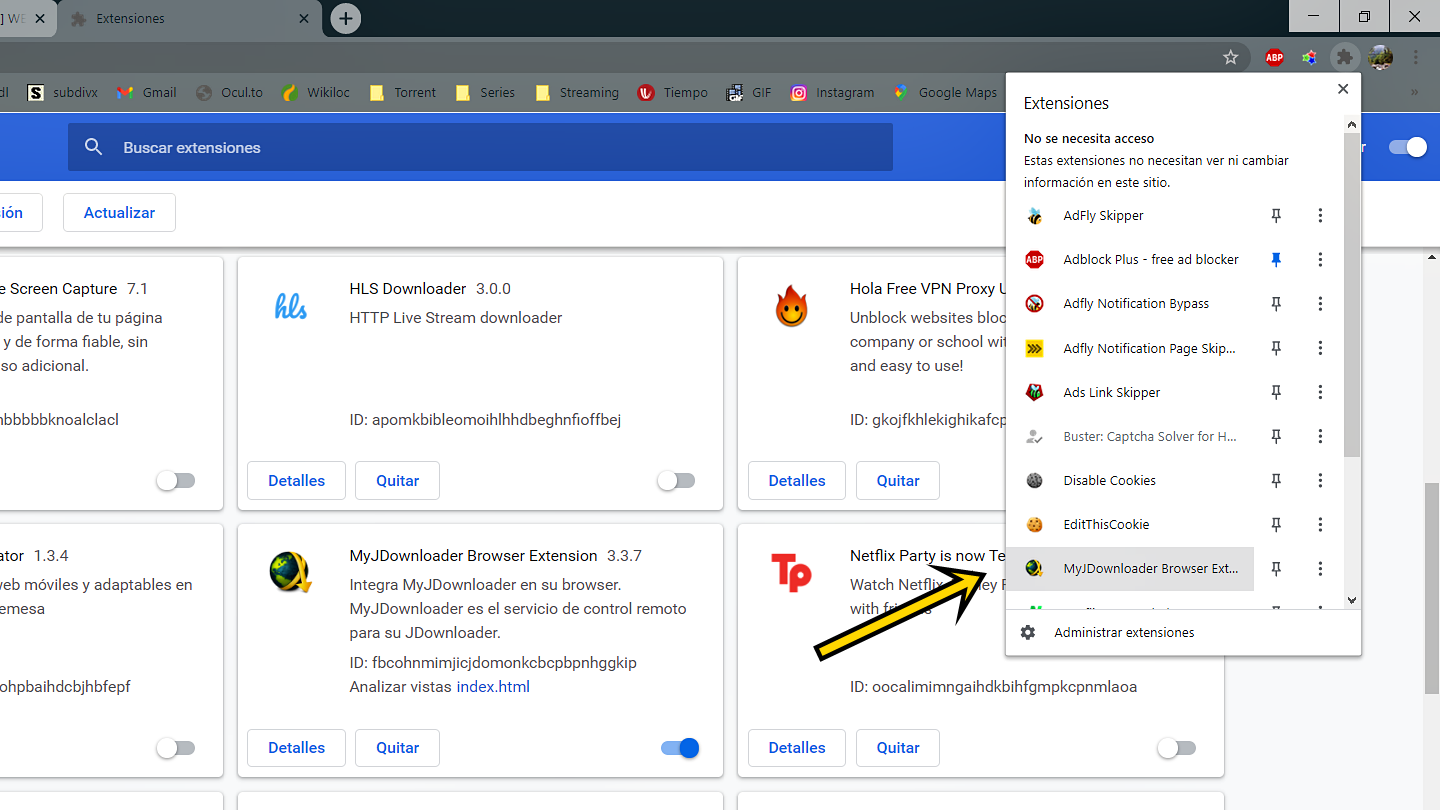Click the ABP icon in the Chrome toolbar
Viewport: 1440px width, 810px height.
coord(1274,57)
